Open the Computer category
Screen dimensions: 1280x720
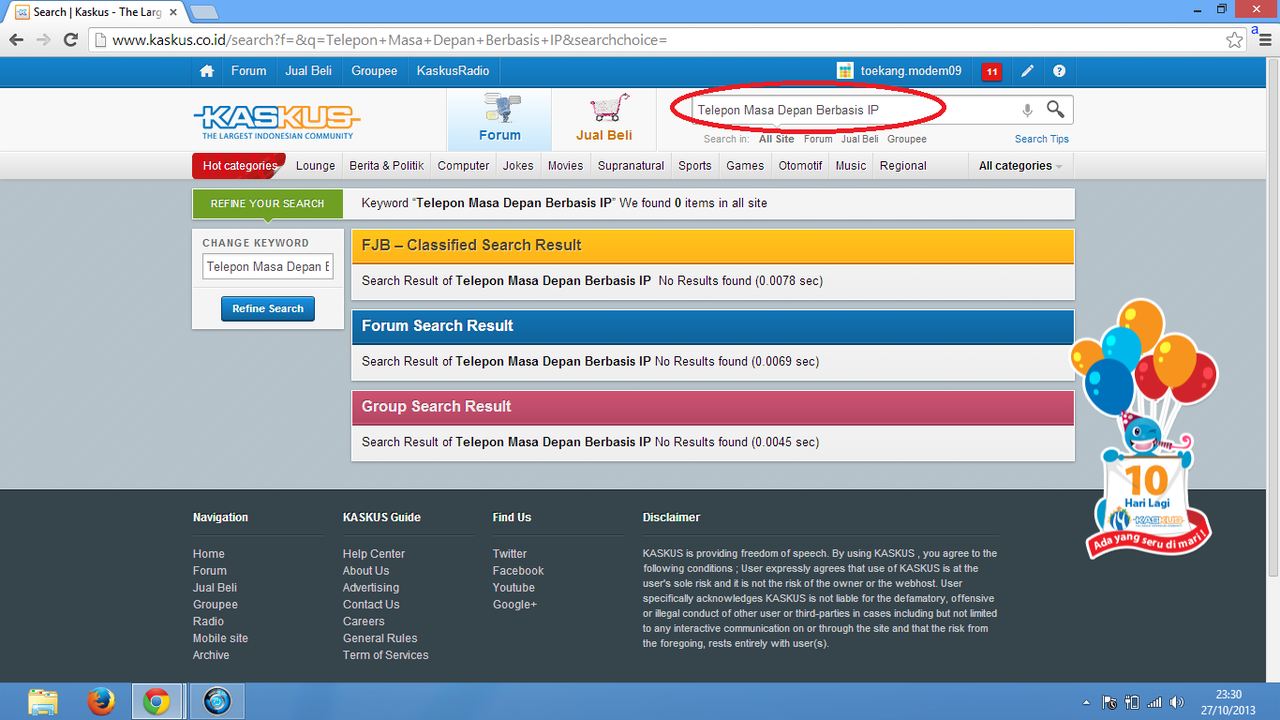pyautogui.click(x=463, y=166)
